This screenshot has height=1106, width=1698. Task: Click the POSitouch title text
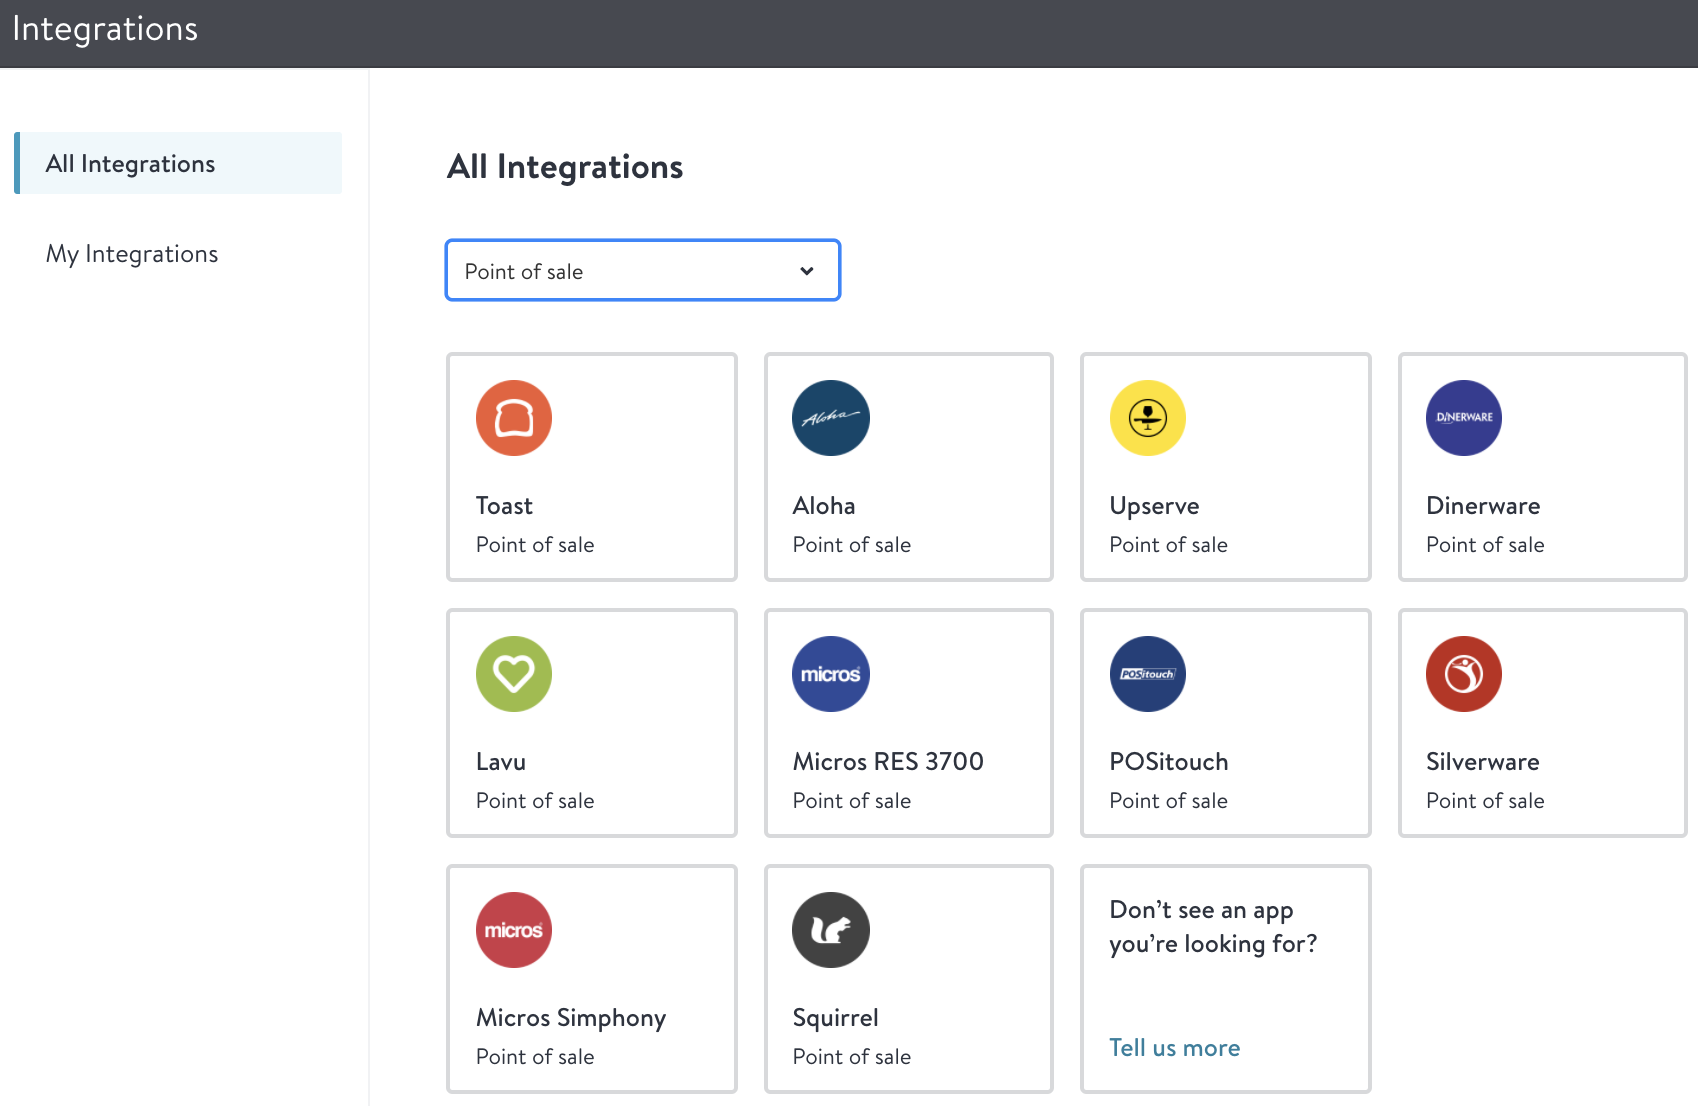pyautogui.click(x=1169, y=762)
